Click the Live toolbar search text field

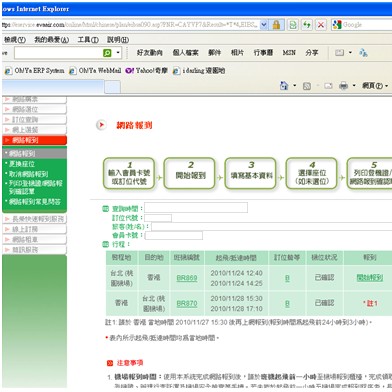[x=58, y=53]
